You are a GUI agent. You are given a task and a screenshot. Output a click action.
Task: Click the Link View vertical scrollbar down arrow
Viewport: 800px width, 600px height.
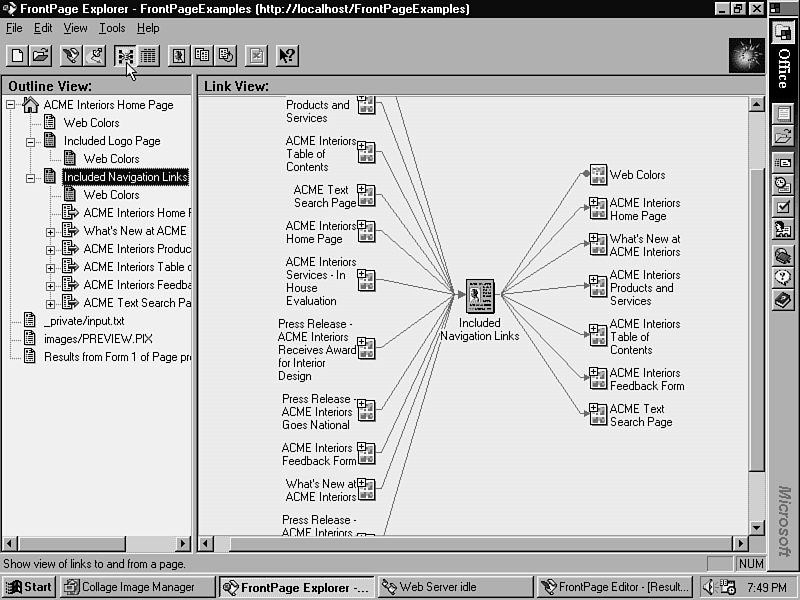click(756, 526)
